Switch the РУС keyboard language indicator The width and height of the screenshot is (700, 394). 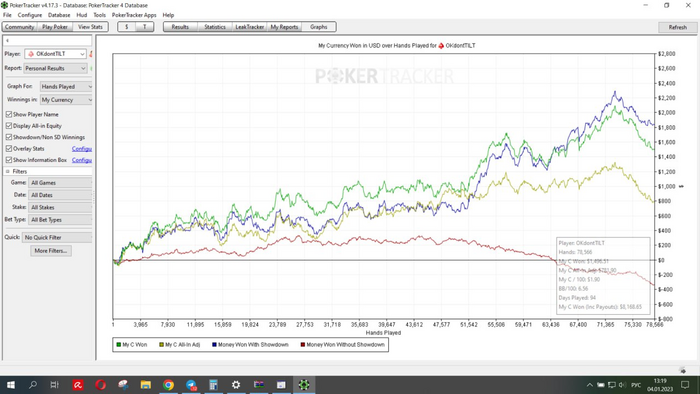[636, 385]
